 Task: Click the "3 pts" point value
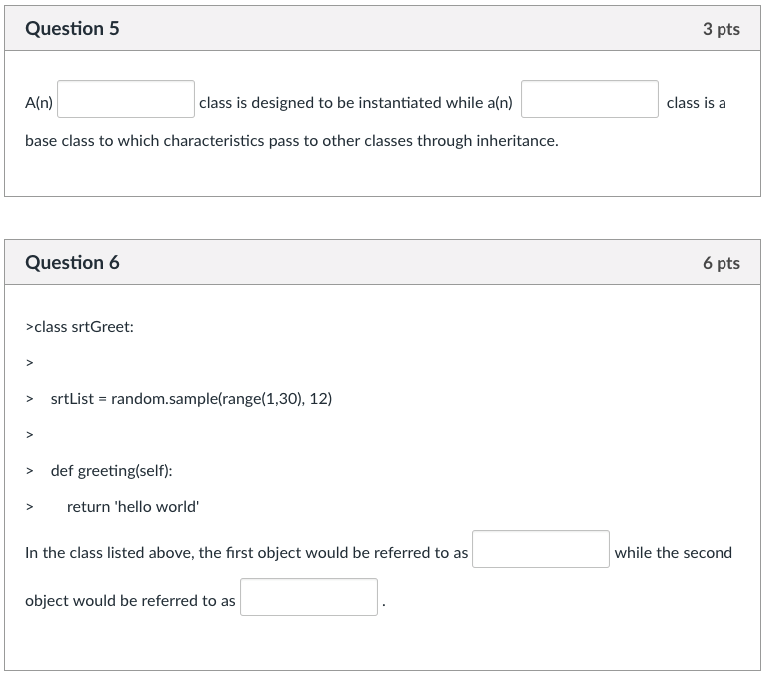coord(721,29)
